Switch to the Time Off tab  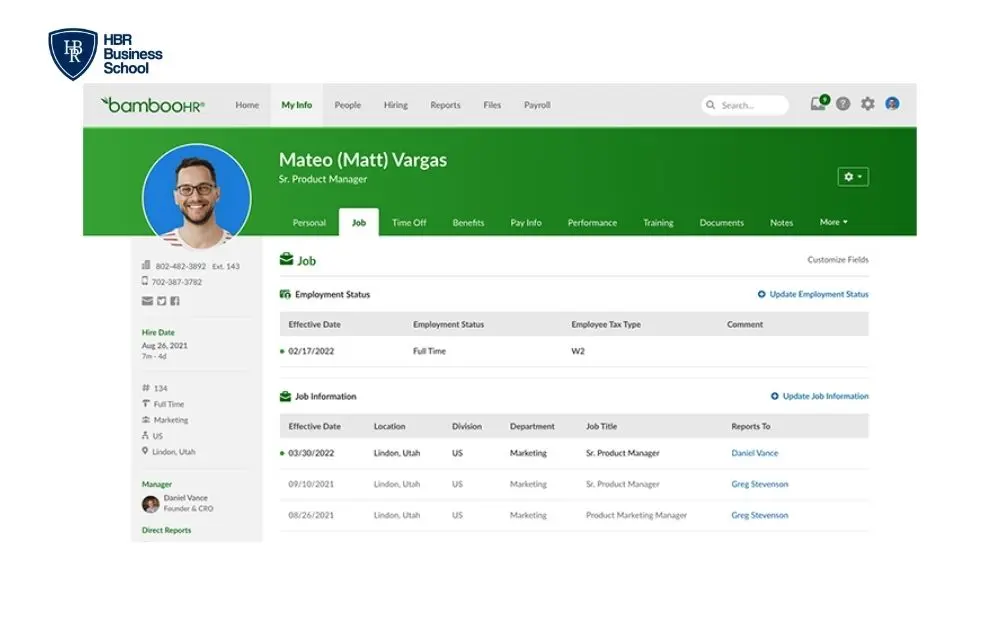tap(409, 223)
